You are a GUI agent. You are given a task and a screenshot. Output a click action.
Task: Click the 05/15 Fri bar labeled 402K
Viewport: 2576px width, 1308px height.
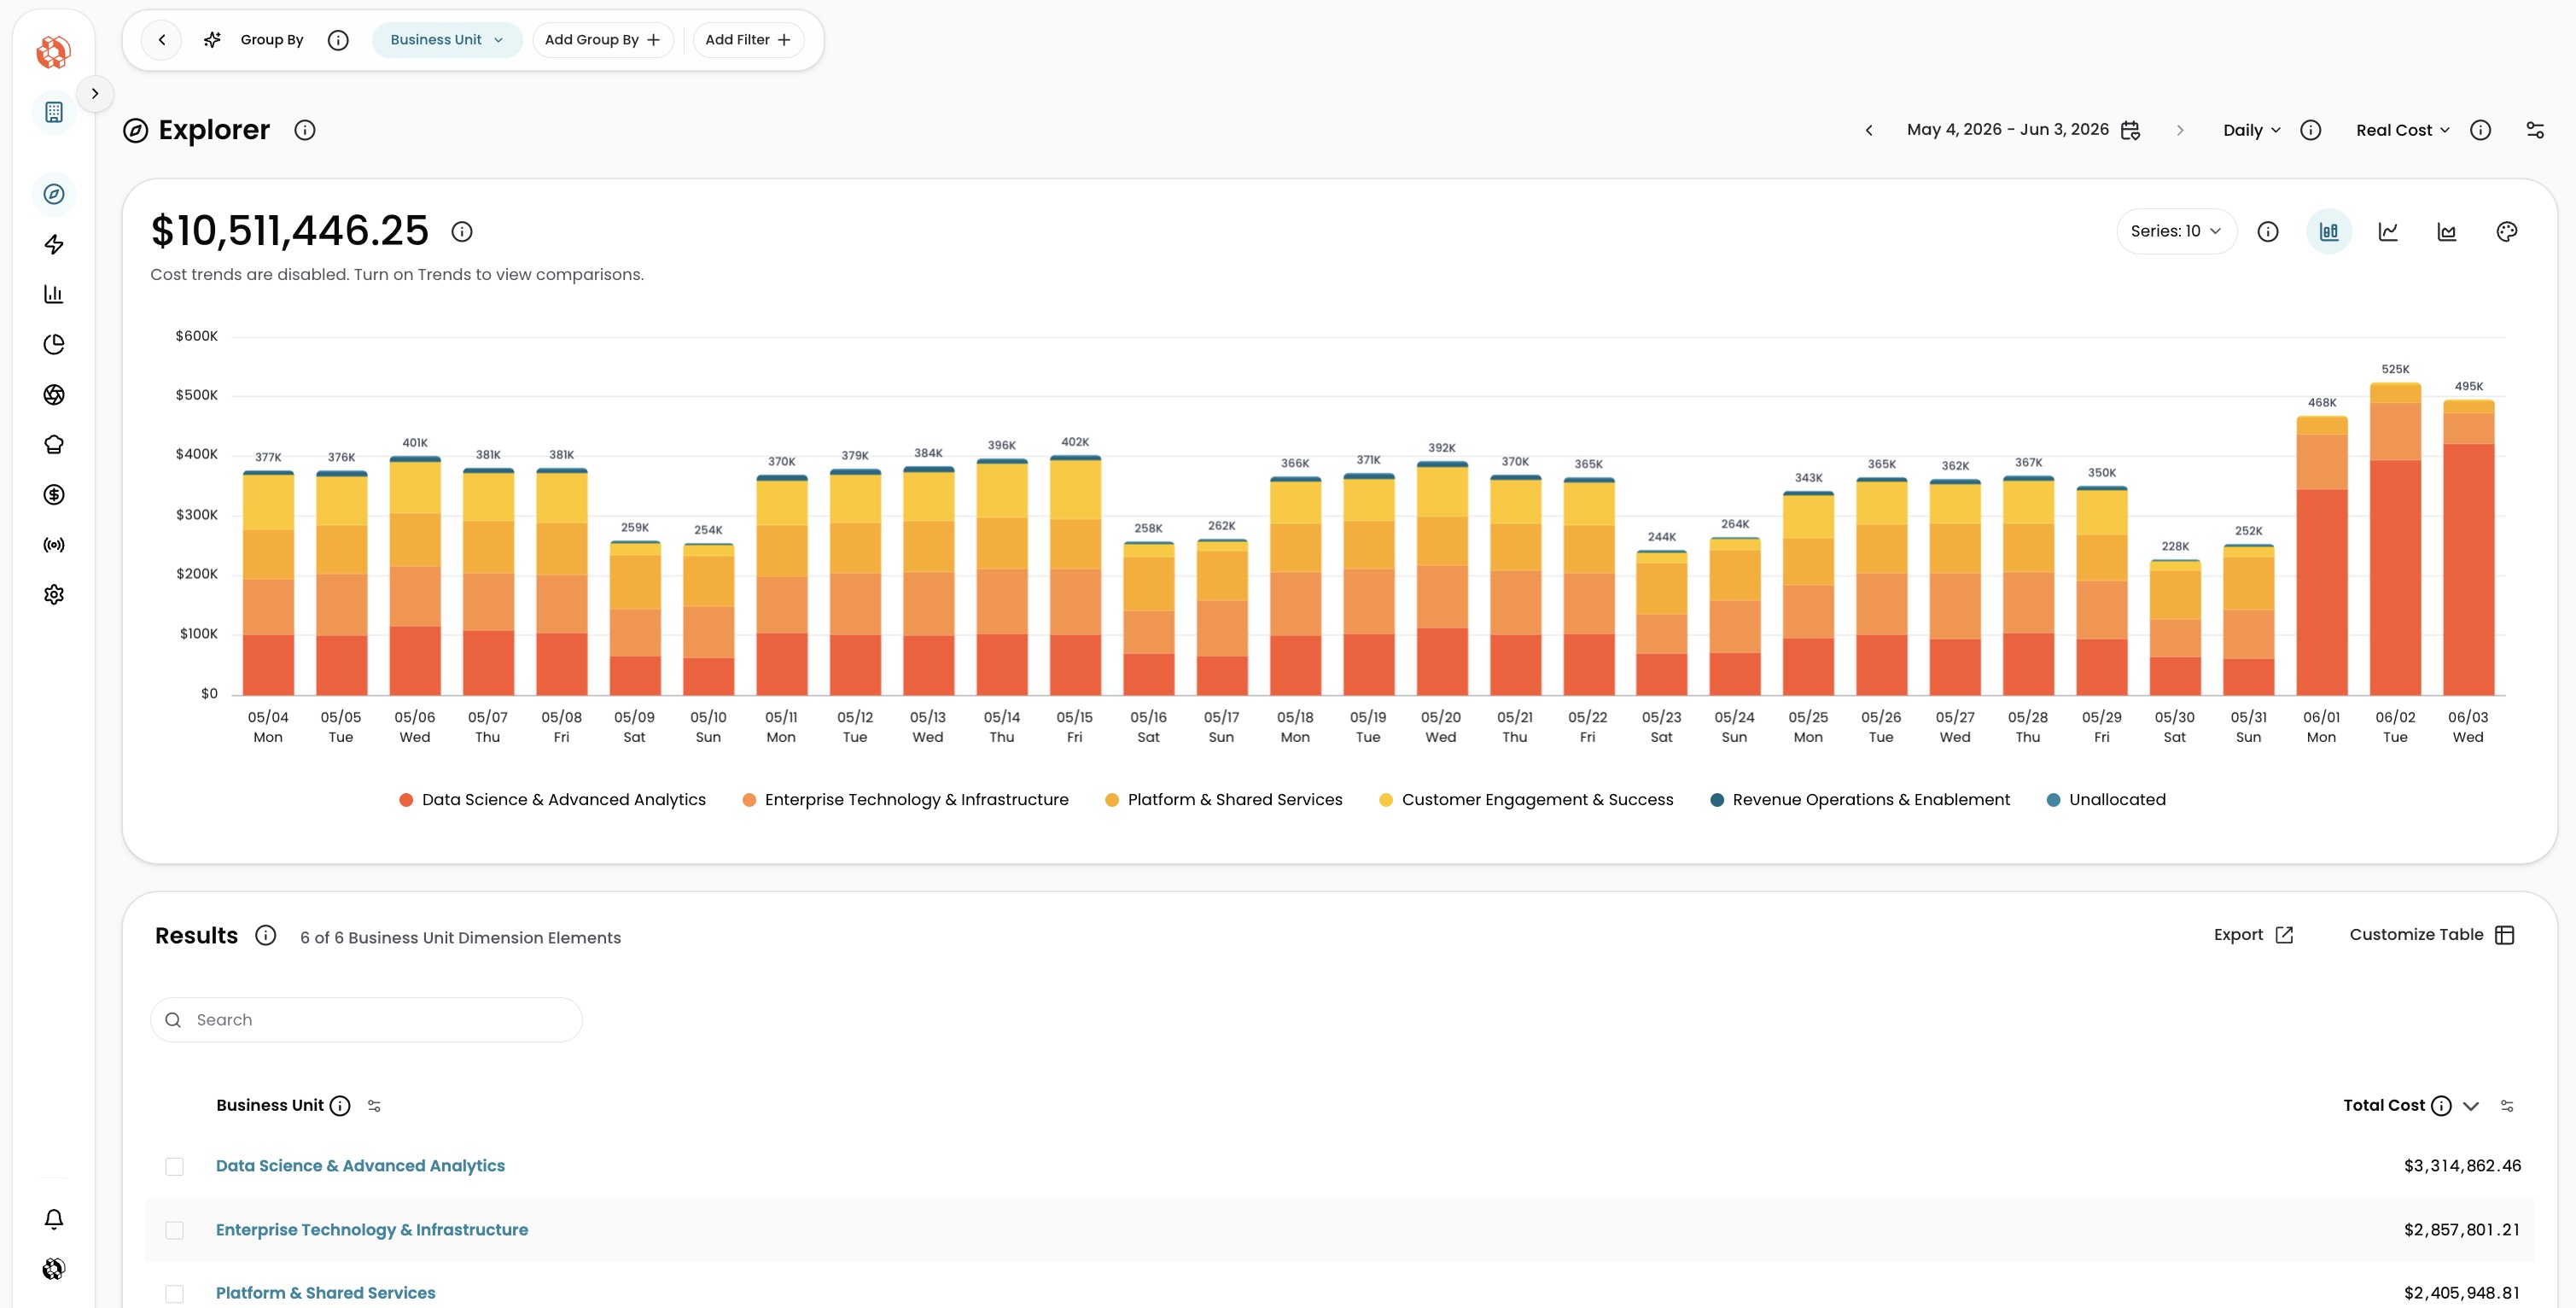coord(1075,575)
